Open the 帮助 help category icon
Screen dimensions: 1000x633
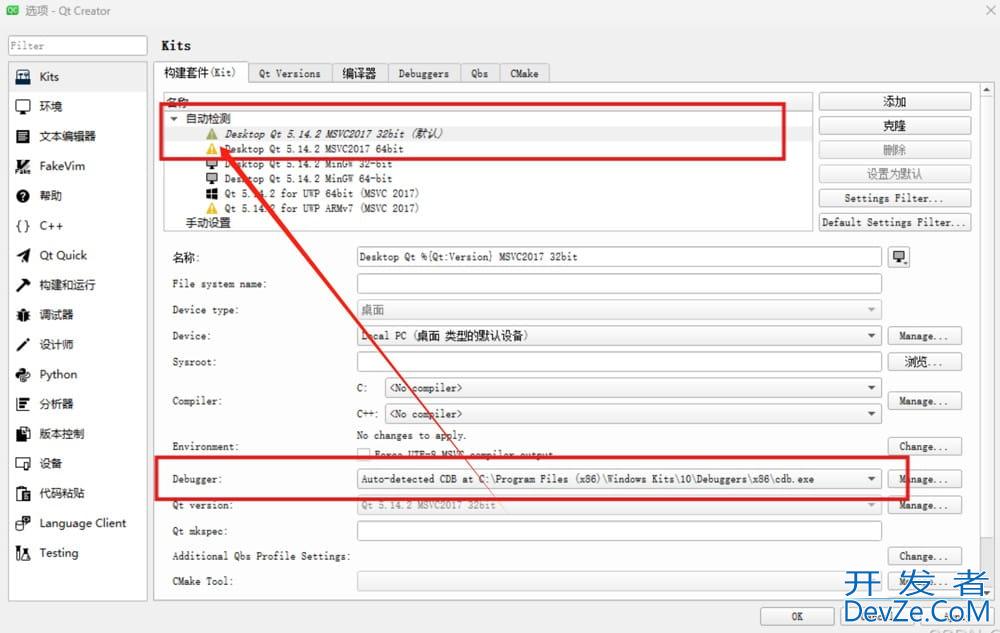click(23, 196)
